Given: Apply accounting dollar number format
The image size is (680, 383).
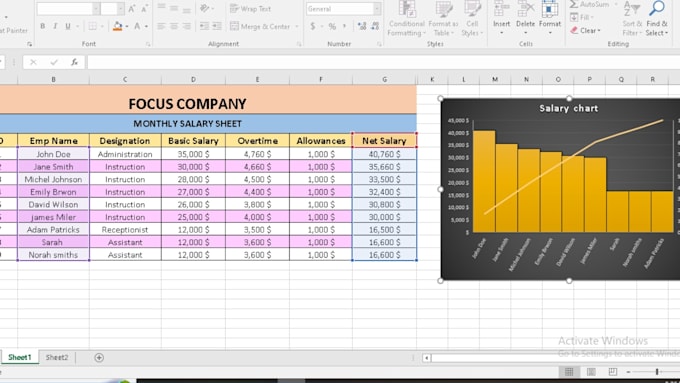Looking at the screenshot, I should (x=313, y=26).
